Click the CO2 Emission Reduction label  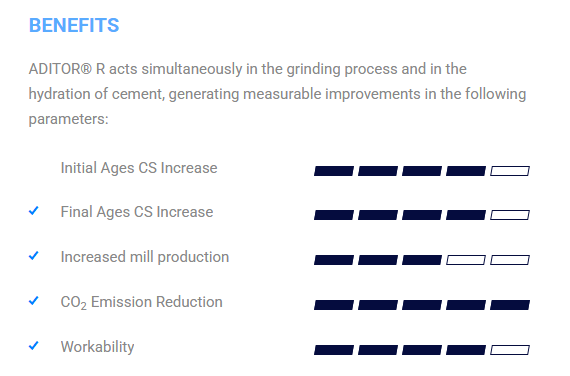tap(141, 302)
